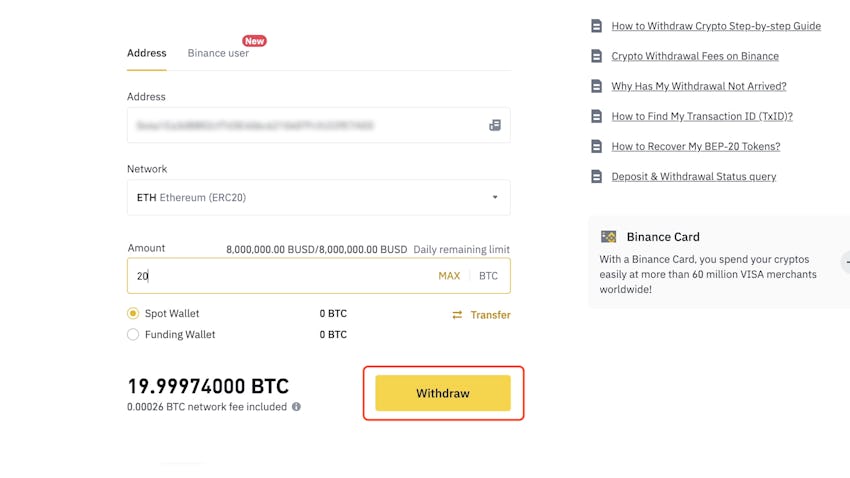The height and width of the screenshot is (478, 850).
Task: Click the Binance Card icon
Action: click(608, 237)
